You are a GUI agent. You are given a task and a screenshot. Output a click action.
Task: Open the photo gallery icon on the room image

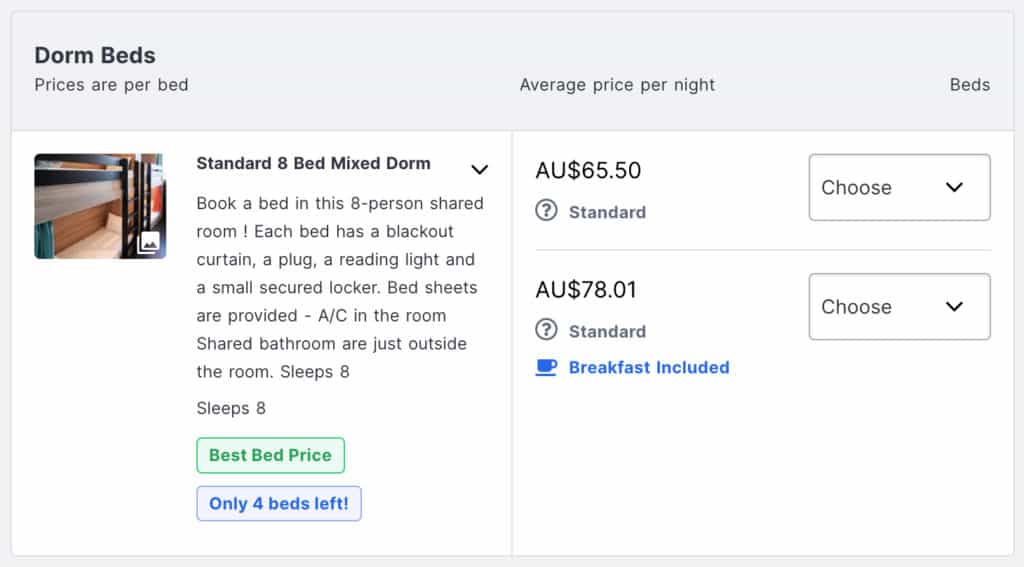(149, 242)
